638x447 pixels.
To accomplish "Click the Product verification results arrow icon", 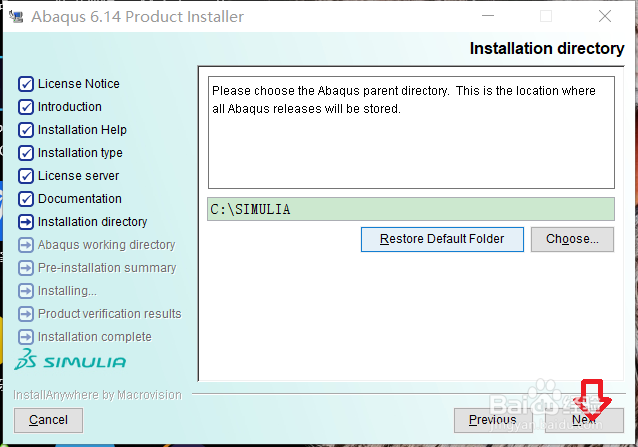I will [x=26, y=314].
